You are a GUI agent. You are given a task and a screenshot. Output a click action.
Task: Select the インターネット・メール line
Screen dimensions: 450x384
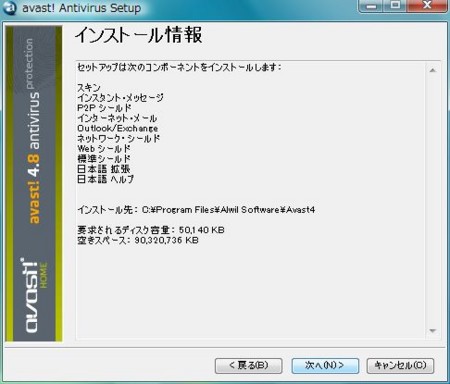pyautogui.click(x=117, y=118)
